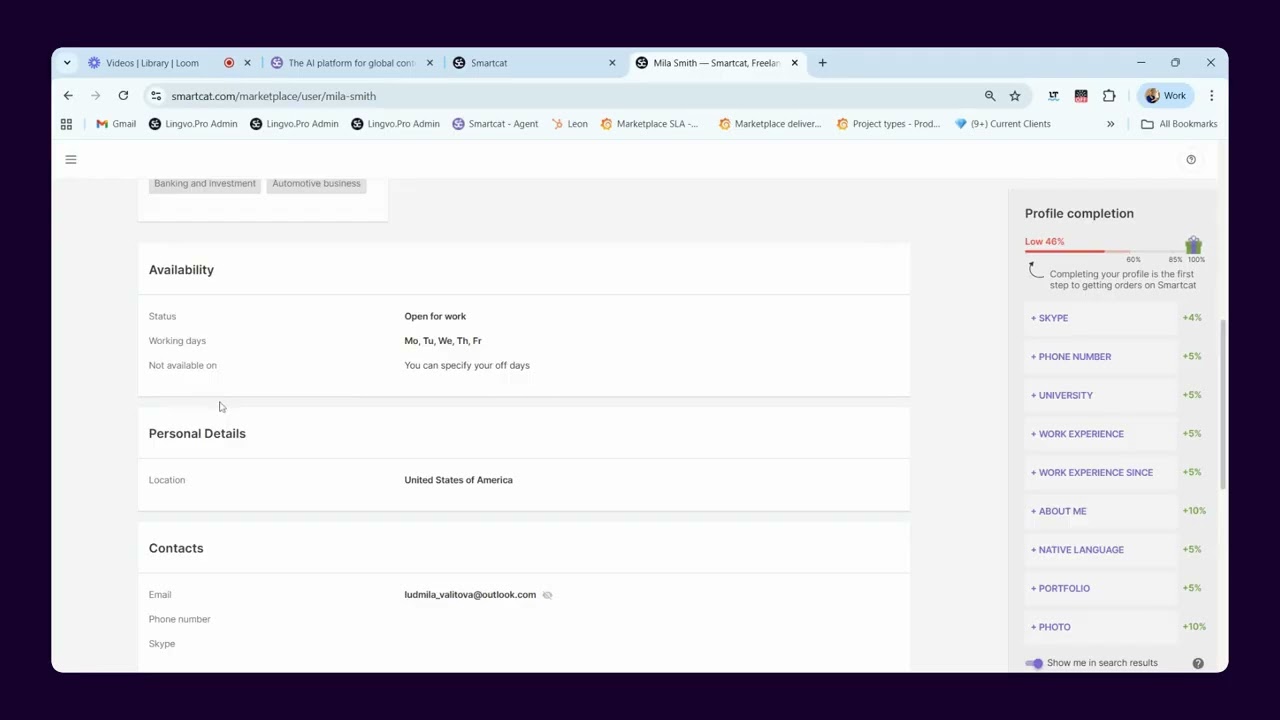Open the Work profile button
1280x720 pixels.
point(1165,96)
